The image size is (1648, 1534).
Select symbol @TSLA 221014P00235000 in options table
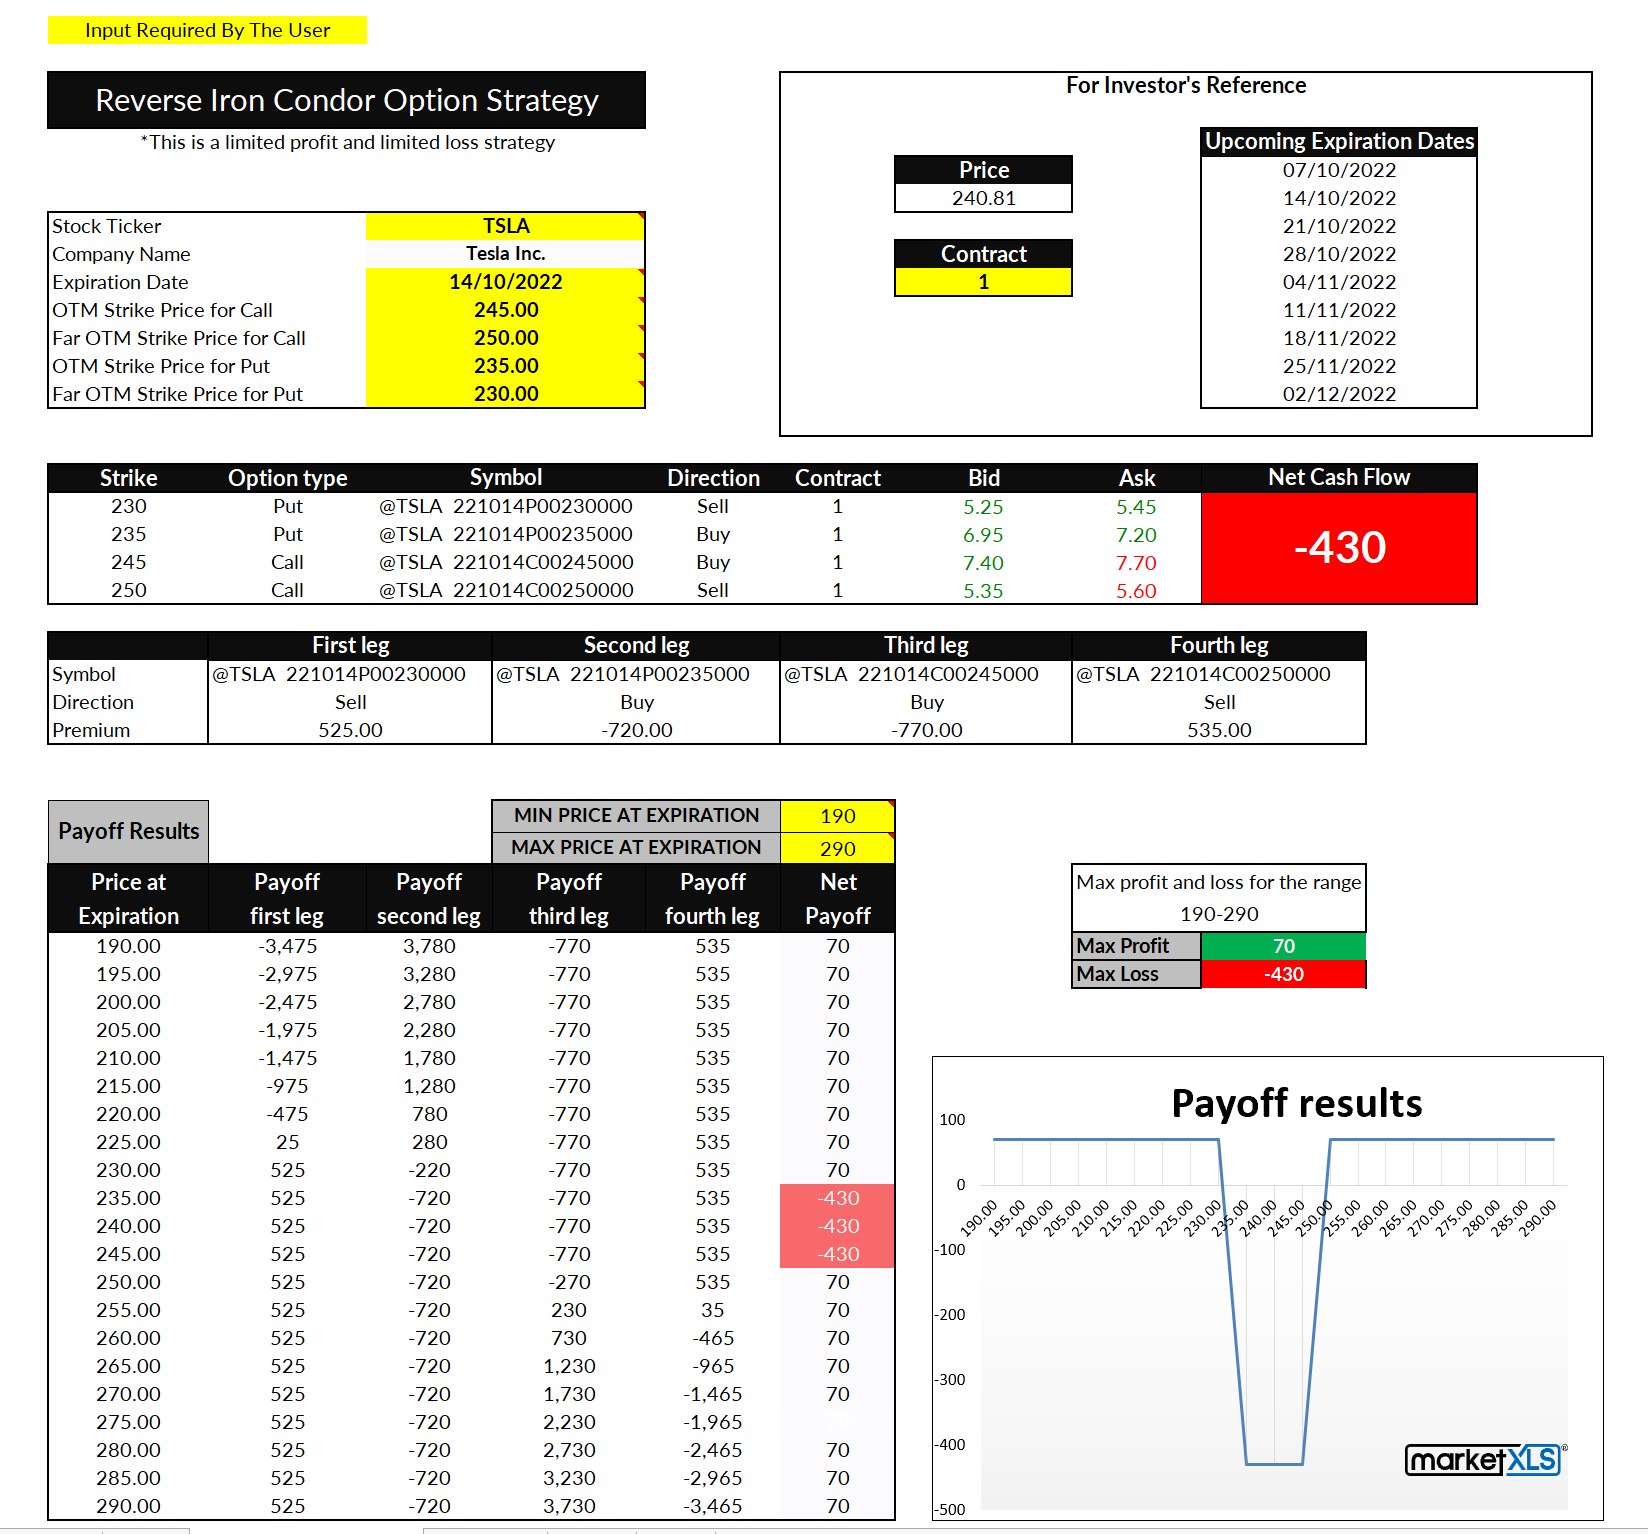tap(506, 535)
